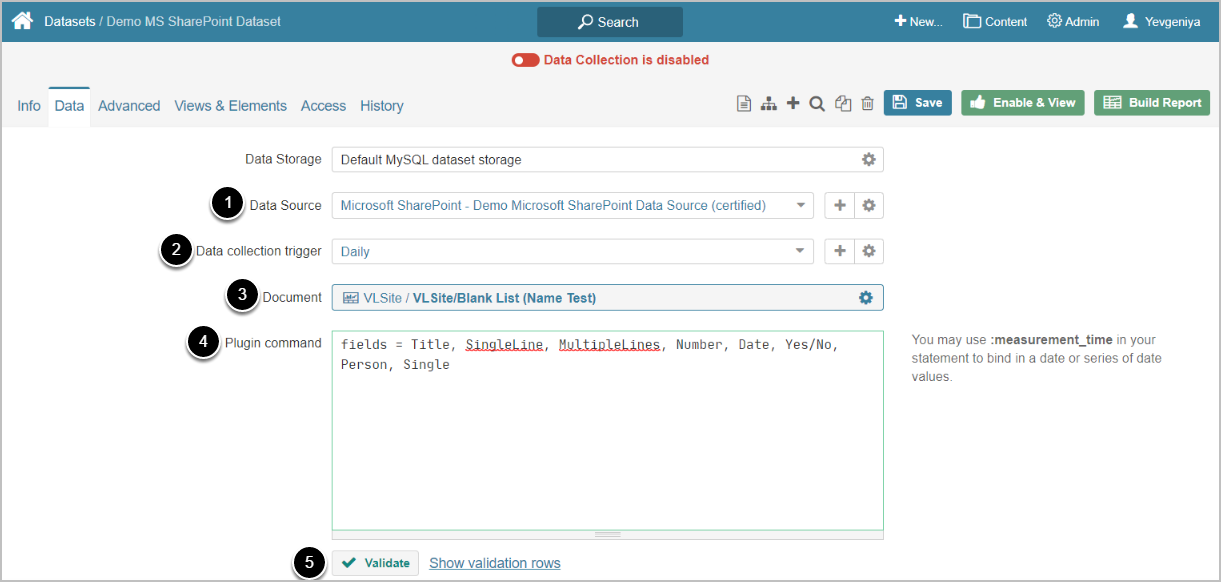1221x582 pixels.
Task: Click the duplicate dataset icon
Action: click(843, 103)
